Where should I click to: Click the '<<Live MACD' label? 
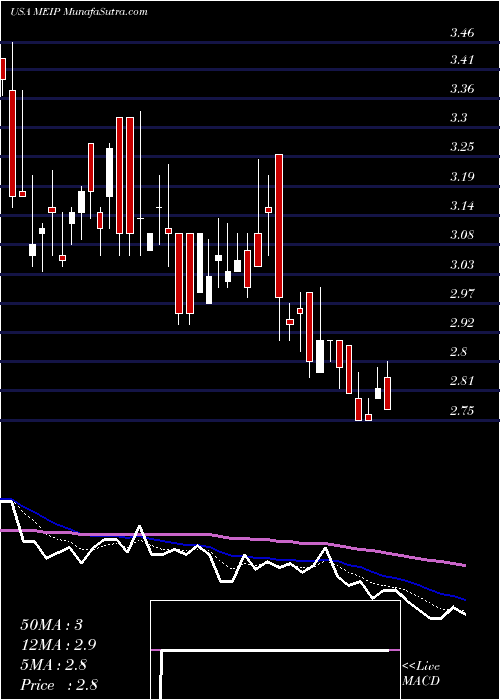[421, 674]
